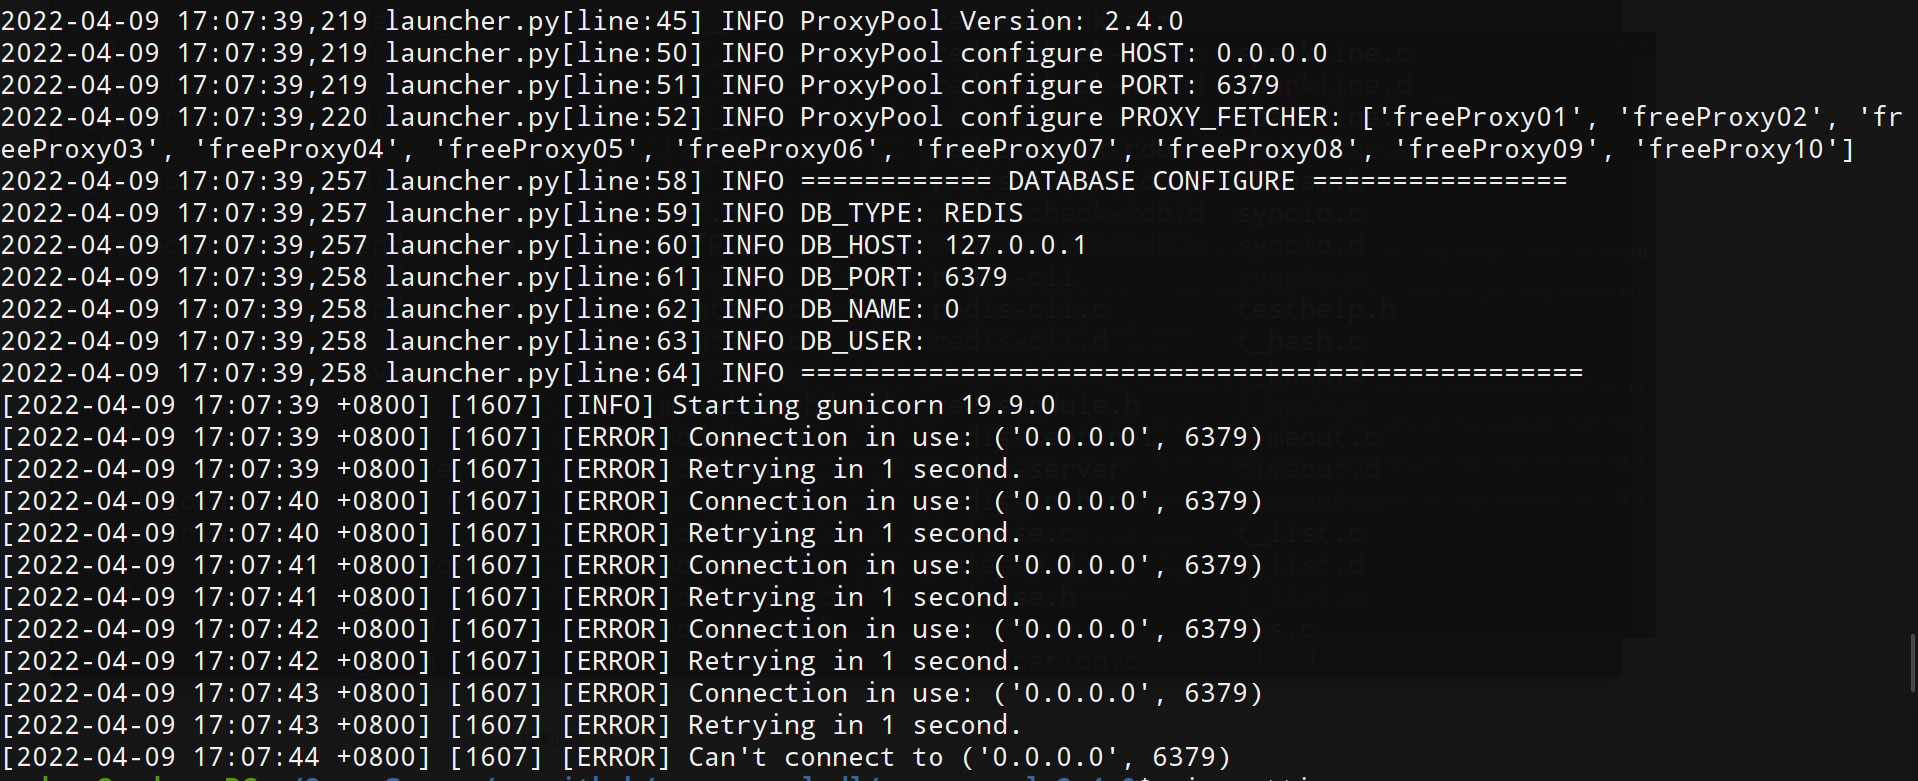Click the launcher.py[line:64] separator log line
This screenshot has height=781, width=1918.
pos(792,373)
